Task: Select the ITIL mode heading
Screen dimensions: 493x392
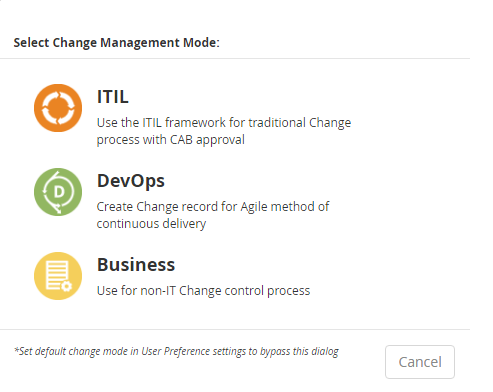Action: [x=113, y=97]
